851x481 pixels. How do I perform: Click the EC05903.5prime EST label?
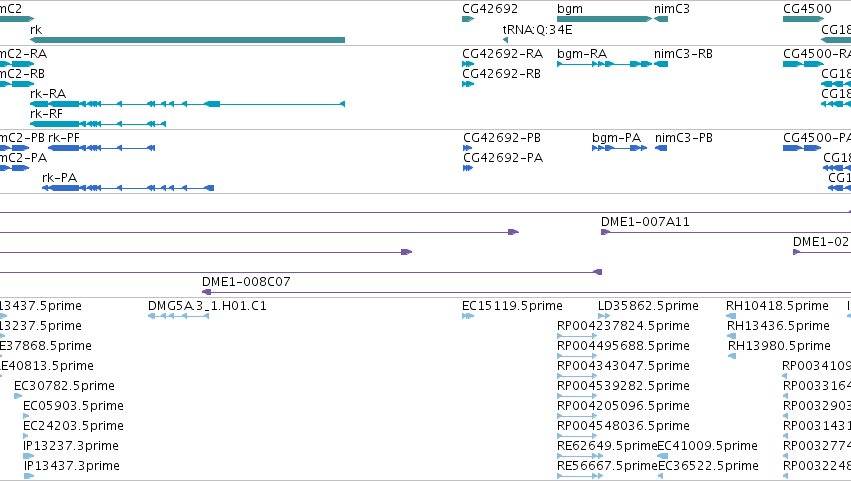pos(73,406)
